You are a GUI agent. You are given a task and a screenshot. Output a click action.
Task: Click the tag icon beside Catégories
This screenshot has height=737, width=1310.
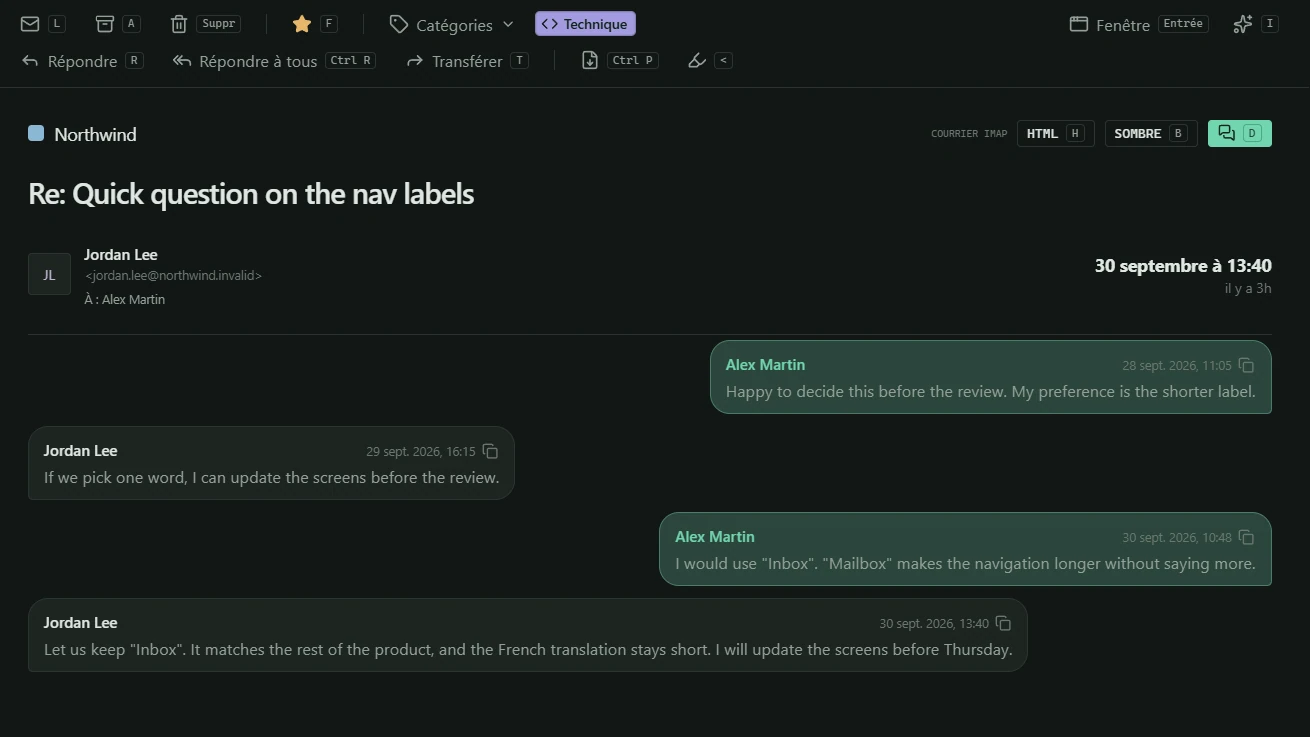[x=398, y=24]
